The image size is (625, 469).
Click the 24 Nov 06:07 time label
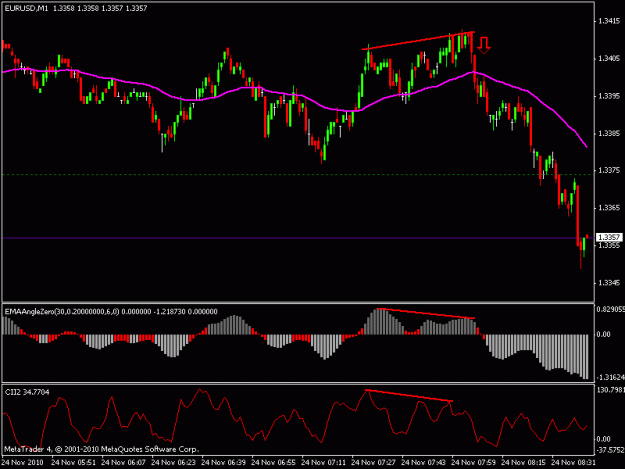[124, 463]
